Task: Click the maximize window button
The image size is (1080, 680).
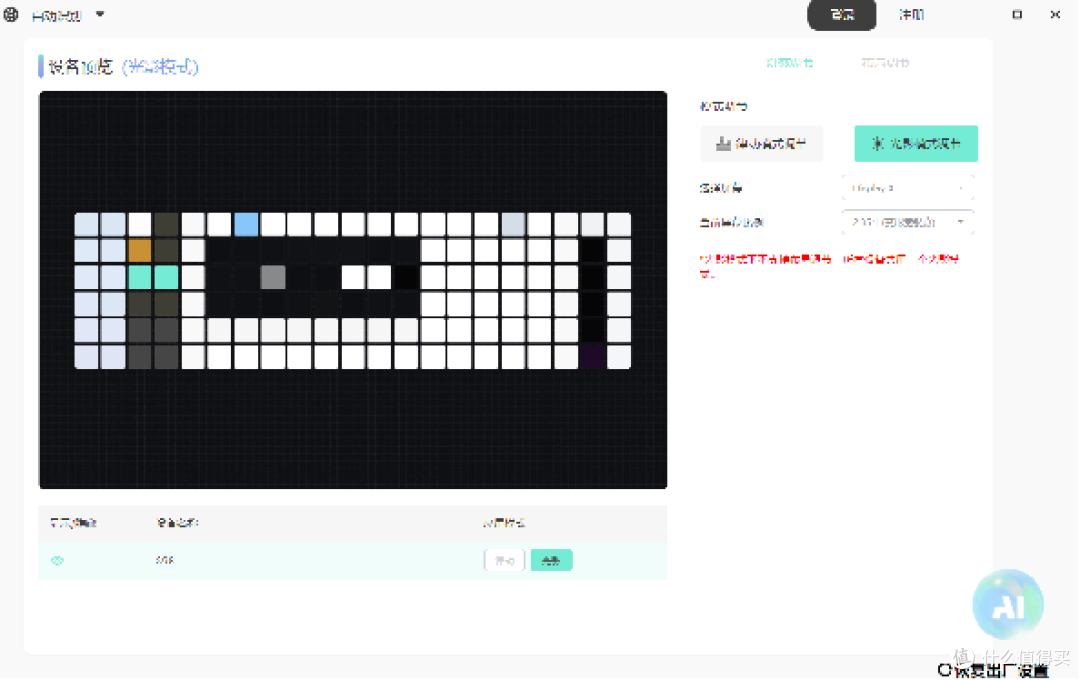Action: pos(1017,14)
